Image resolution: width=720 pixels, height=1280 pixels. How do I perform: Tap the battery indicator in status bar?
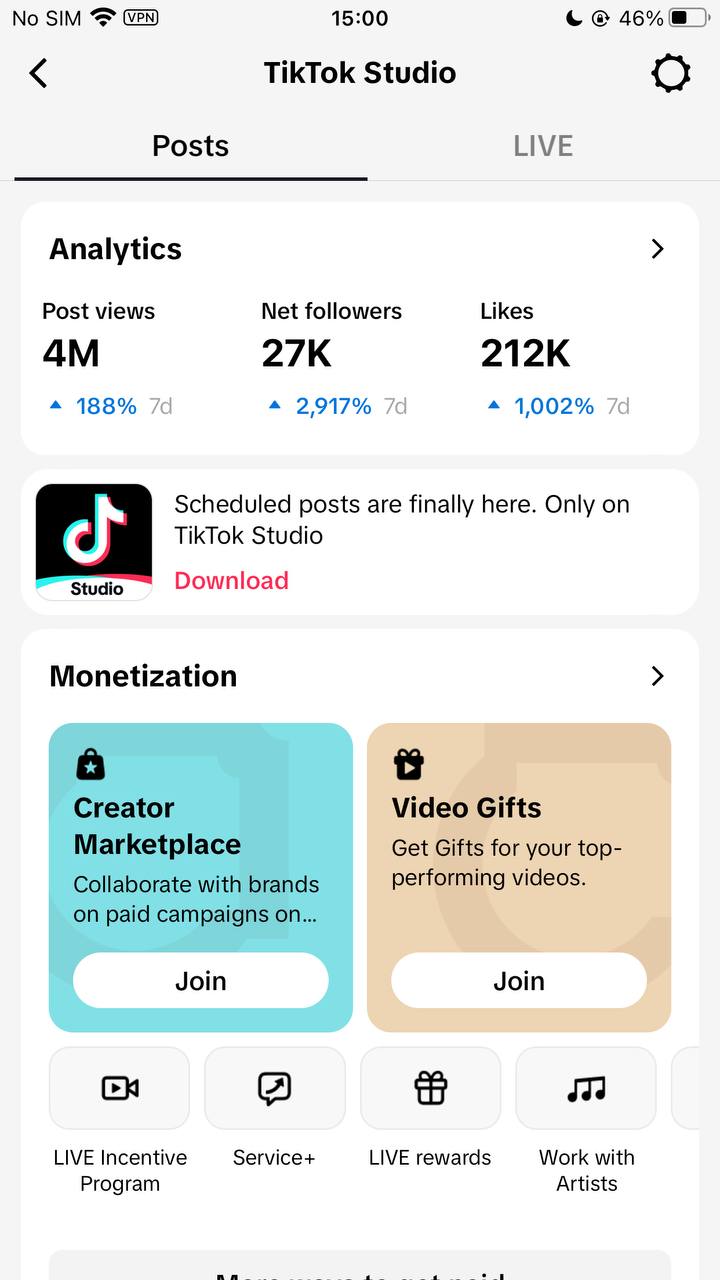pos(688,18)
